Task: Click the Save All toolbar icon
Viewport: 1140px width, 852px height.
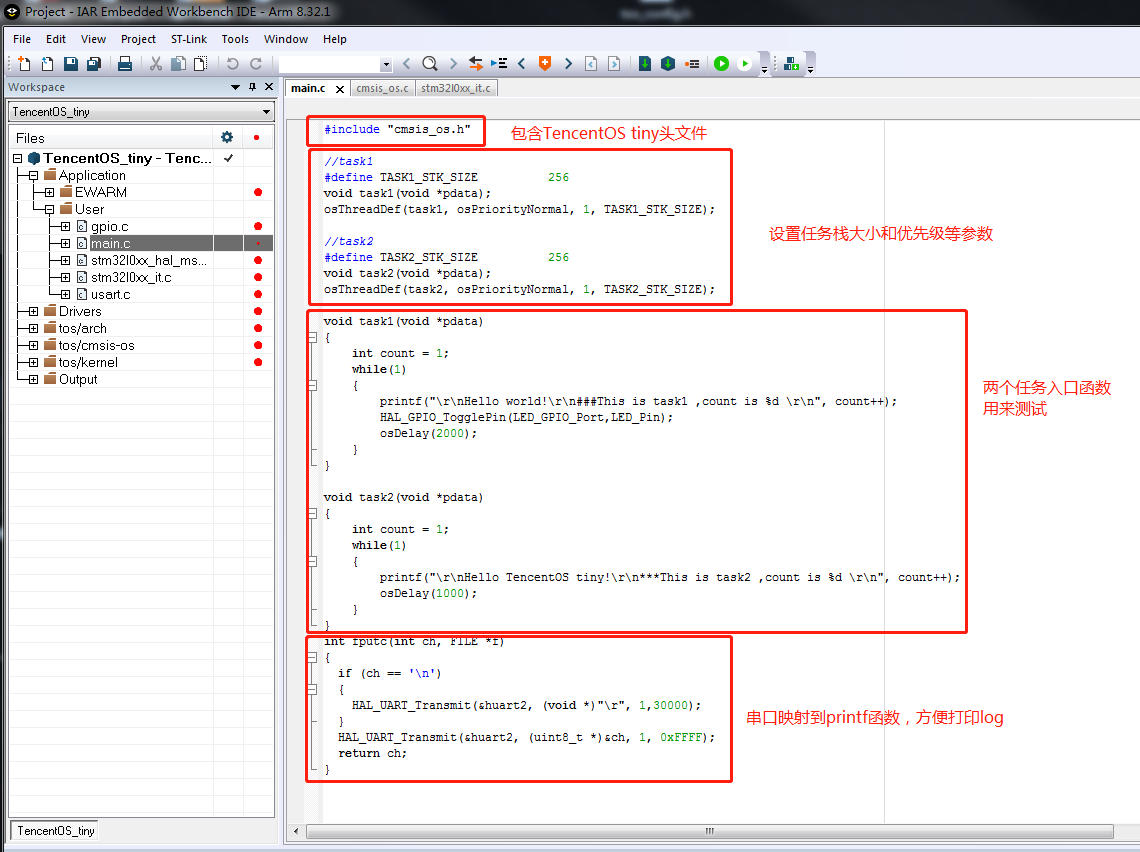Action: (94, 64)
